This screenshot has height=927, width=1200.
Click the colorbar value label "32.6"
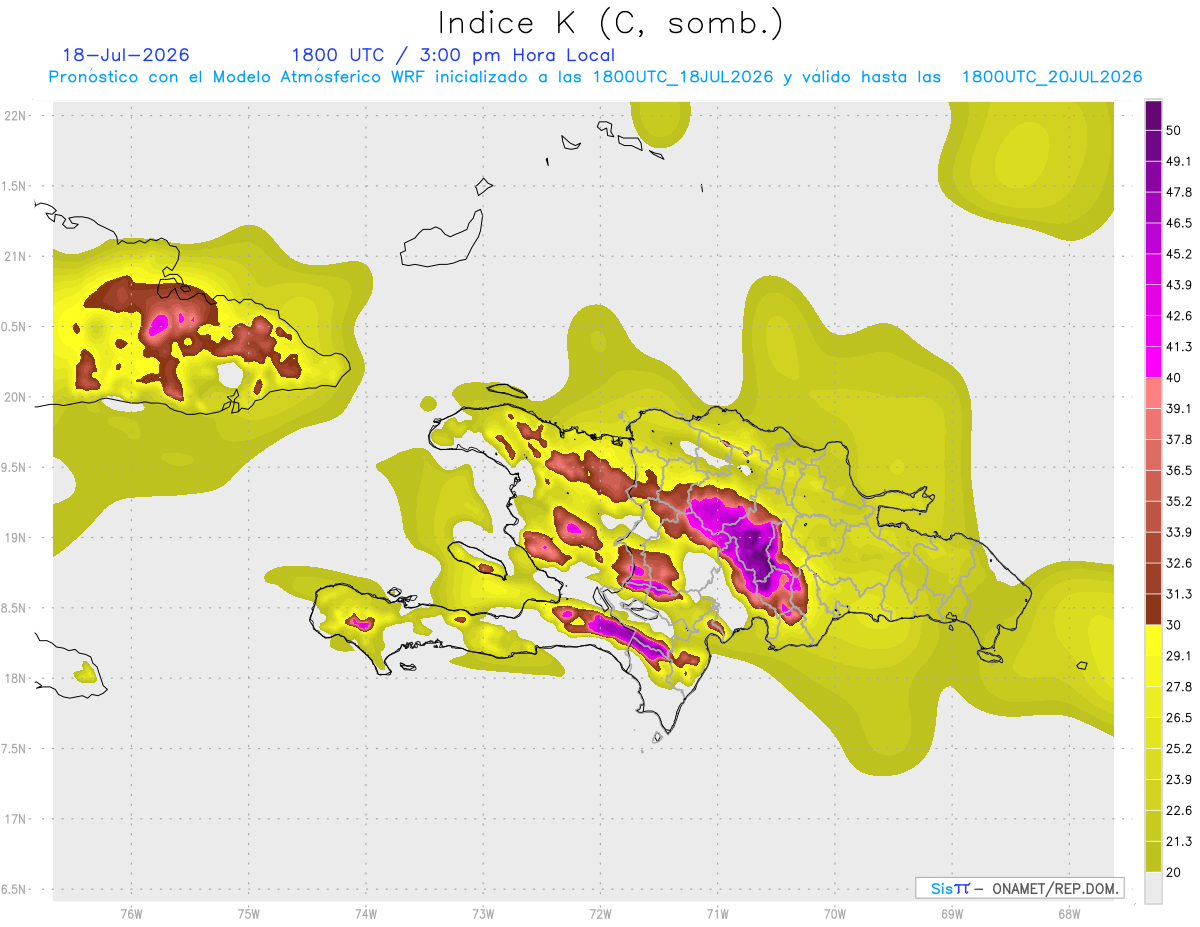[1178, 563]
